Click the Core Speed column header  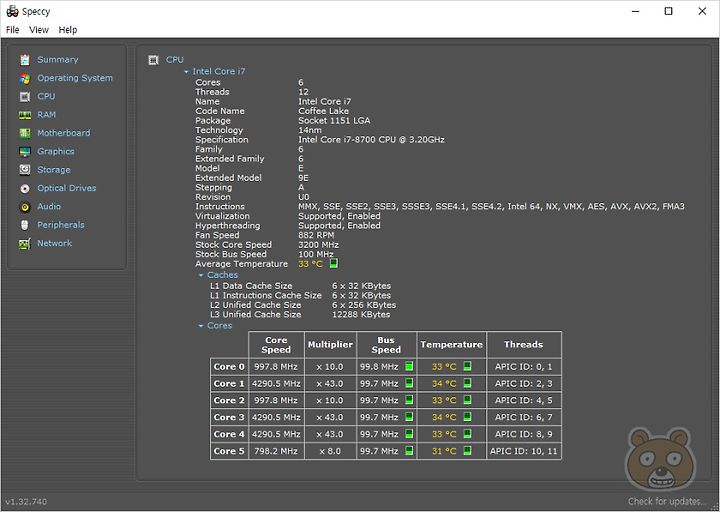[x=276, y=345]
